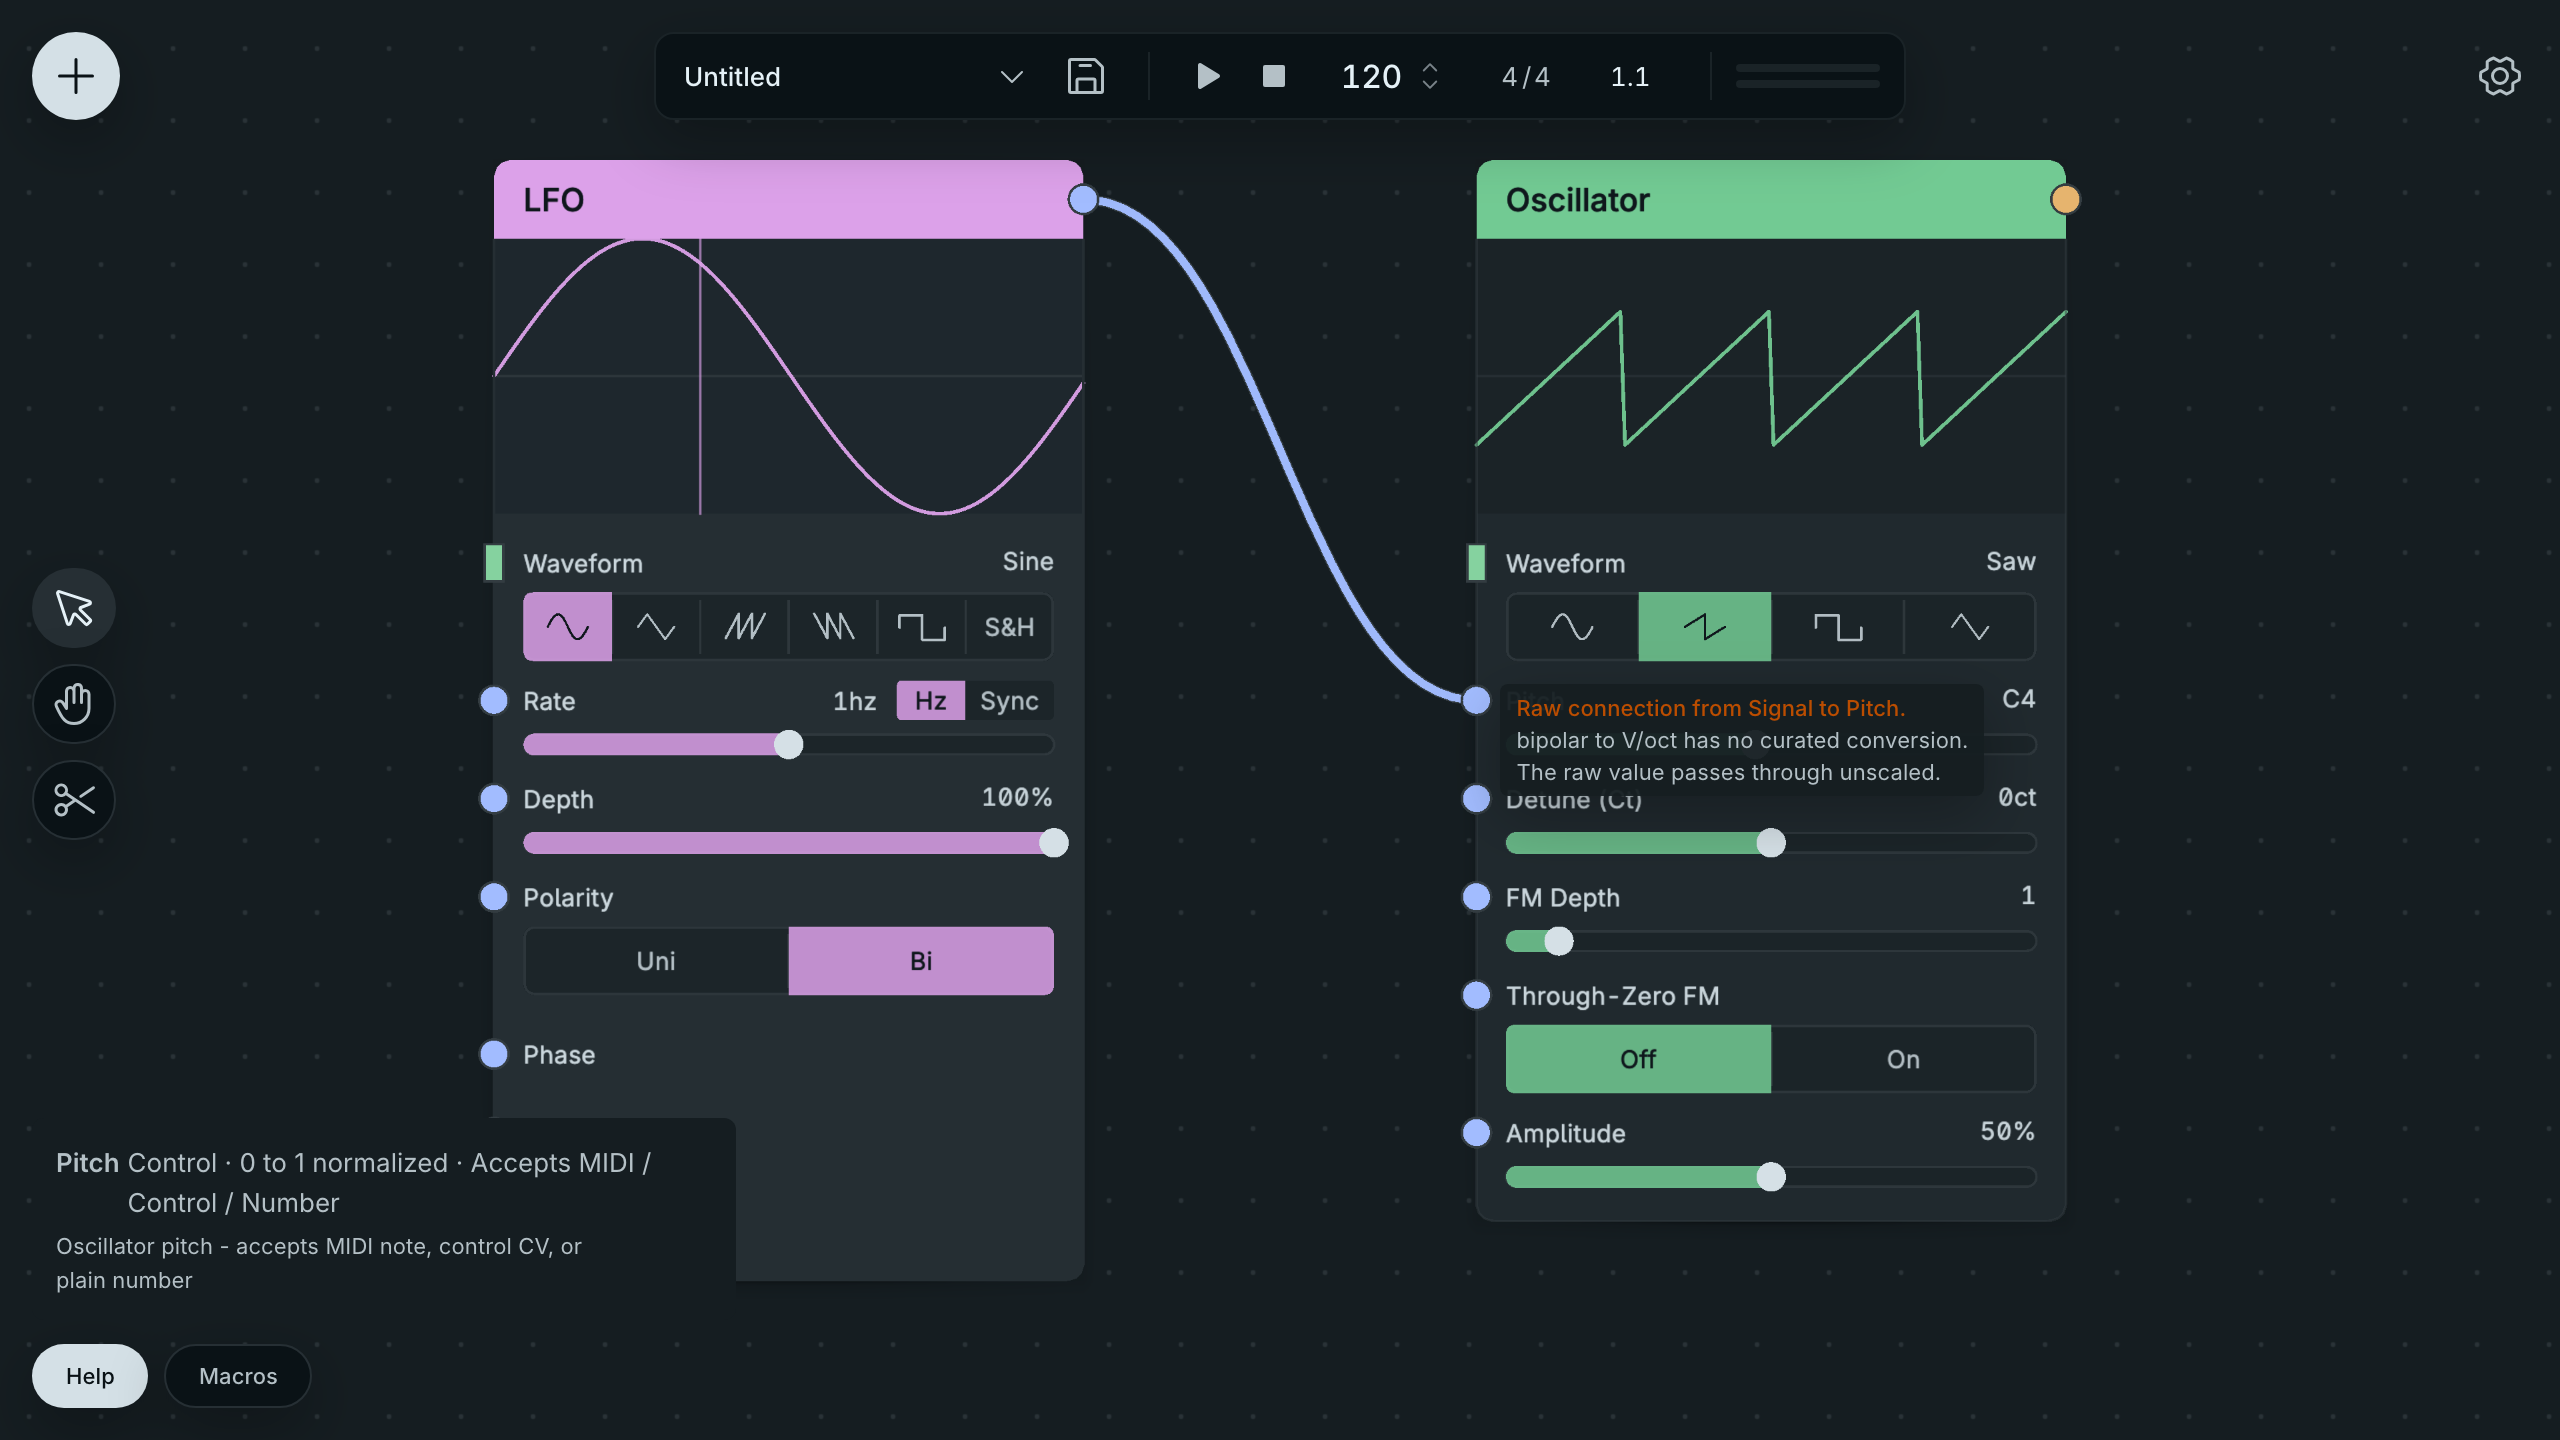The width and height of the screenshot is (2560, 1440).
Task: Set LFO rate mode to Hz
Action: coord(930,701)
